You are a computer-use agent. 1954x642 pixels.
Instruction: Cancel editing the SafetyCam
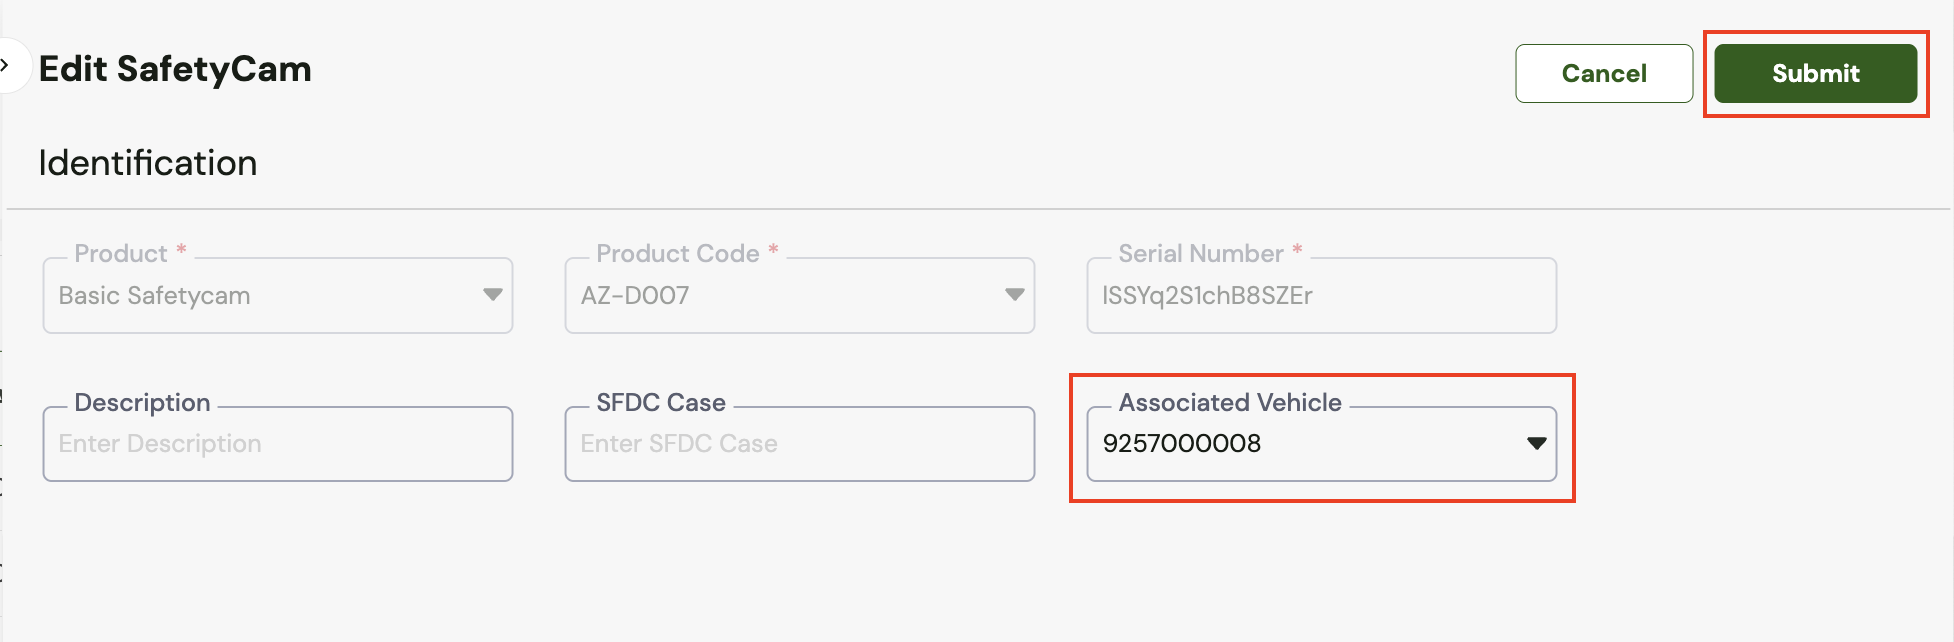tap(1603, 73)
